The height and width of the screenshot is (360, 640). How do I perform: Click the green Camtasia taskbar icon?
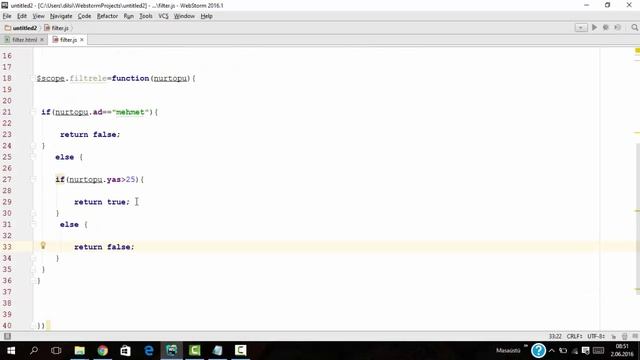point(195,351)
